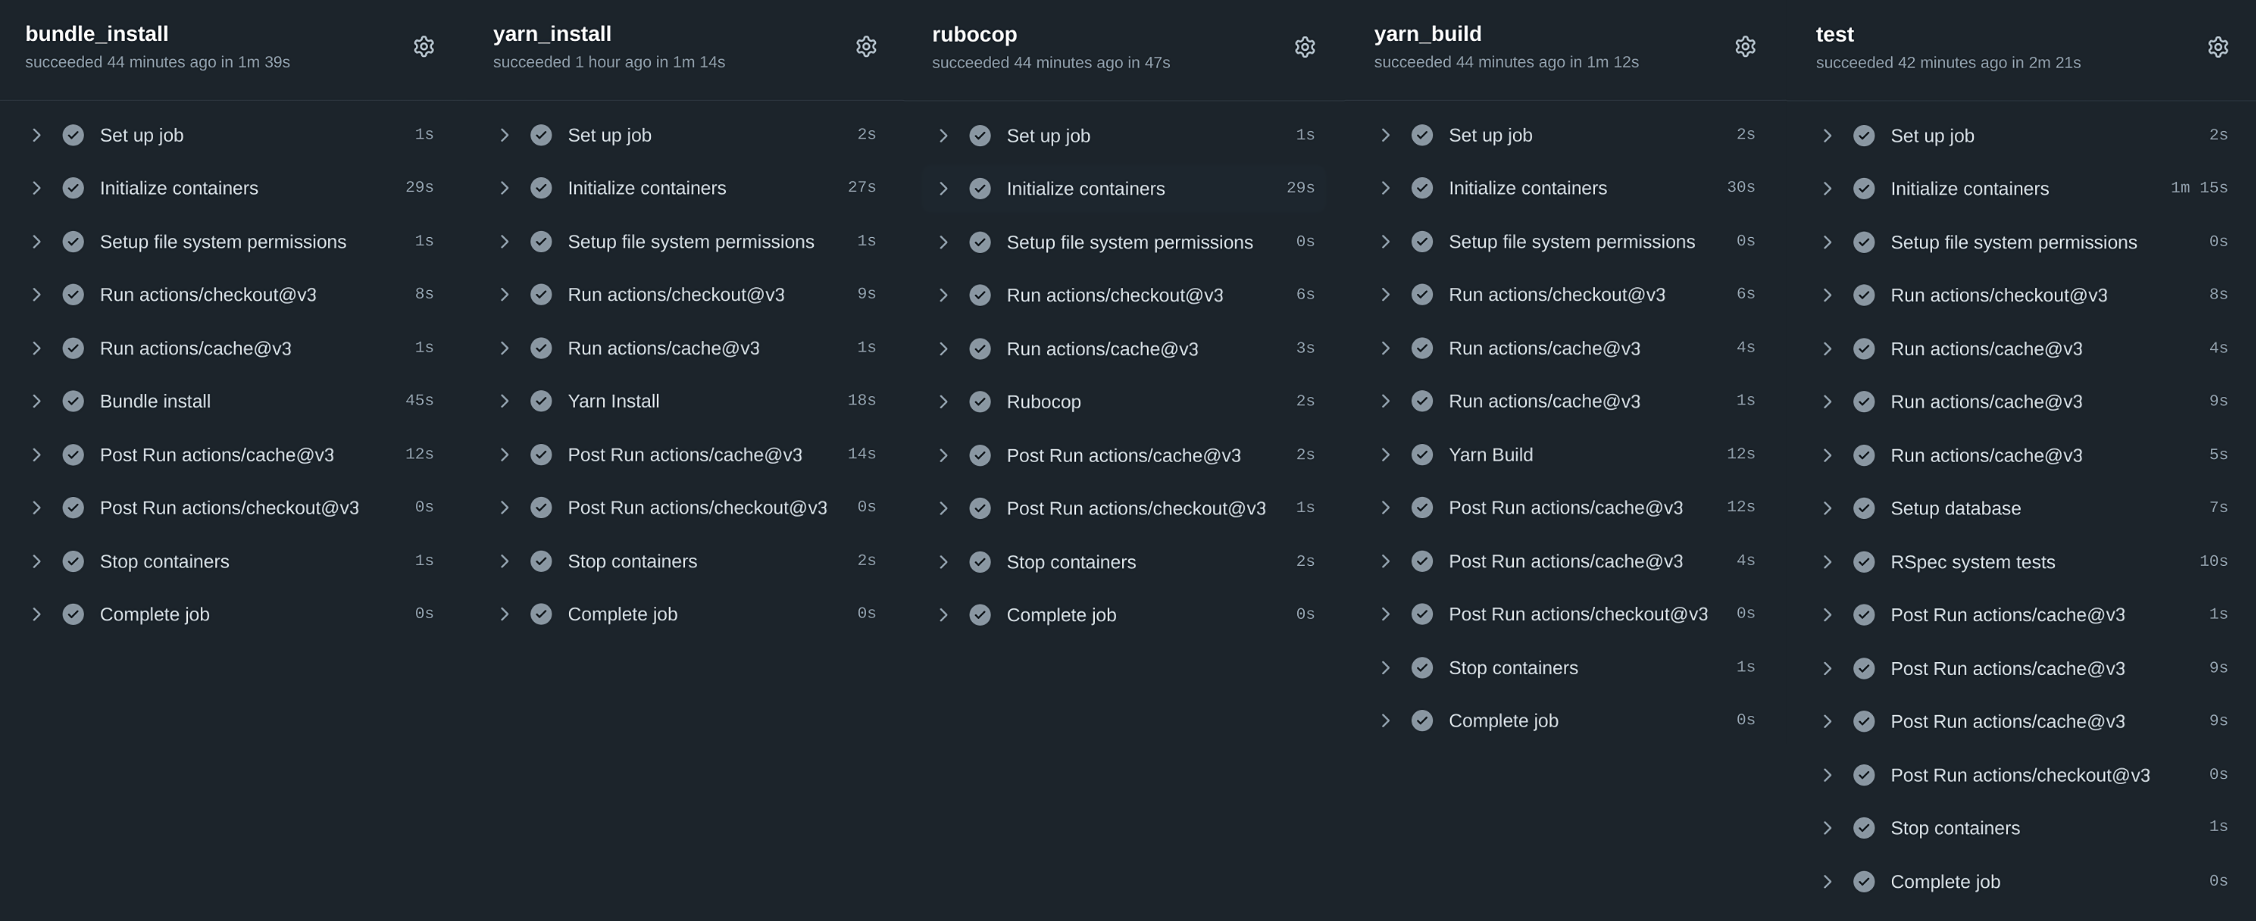Expand rubocop Stop containers chevron

click(943, 562)
